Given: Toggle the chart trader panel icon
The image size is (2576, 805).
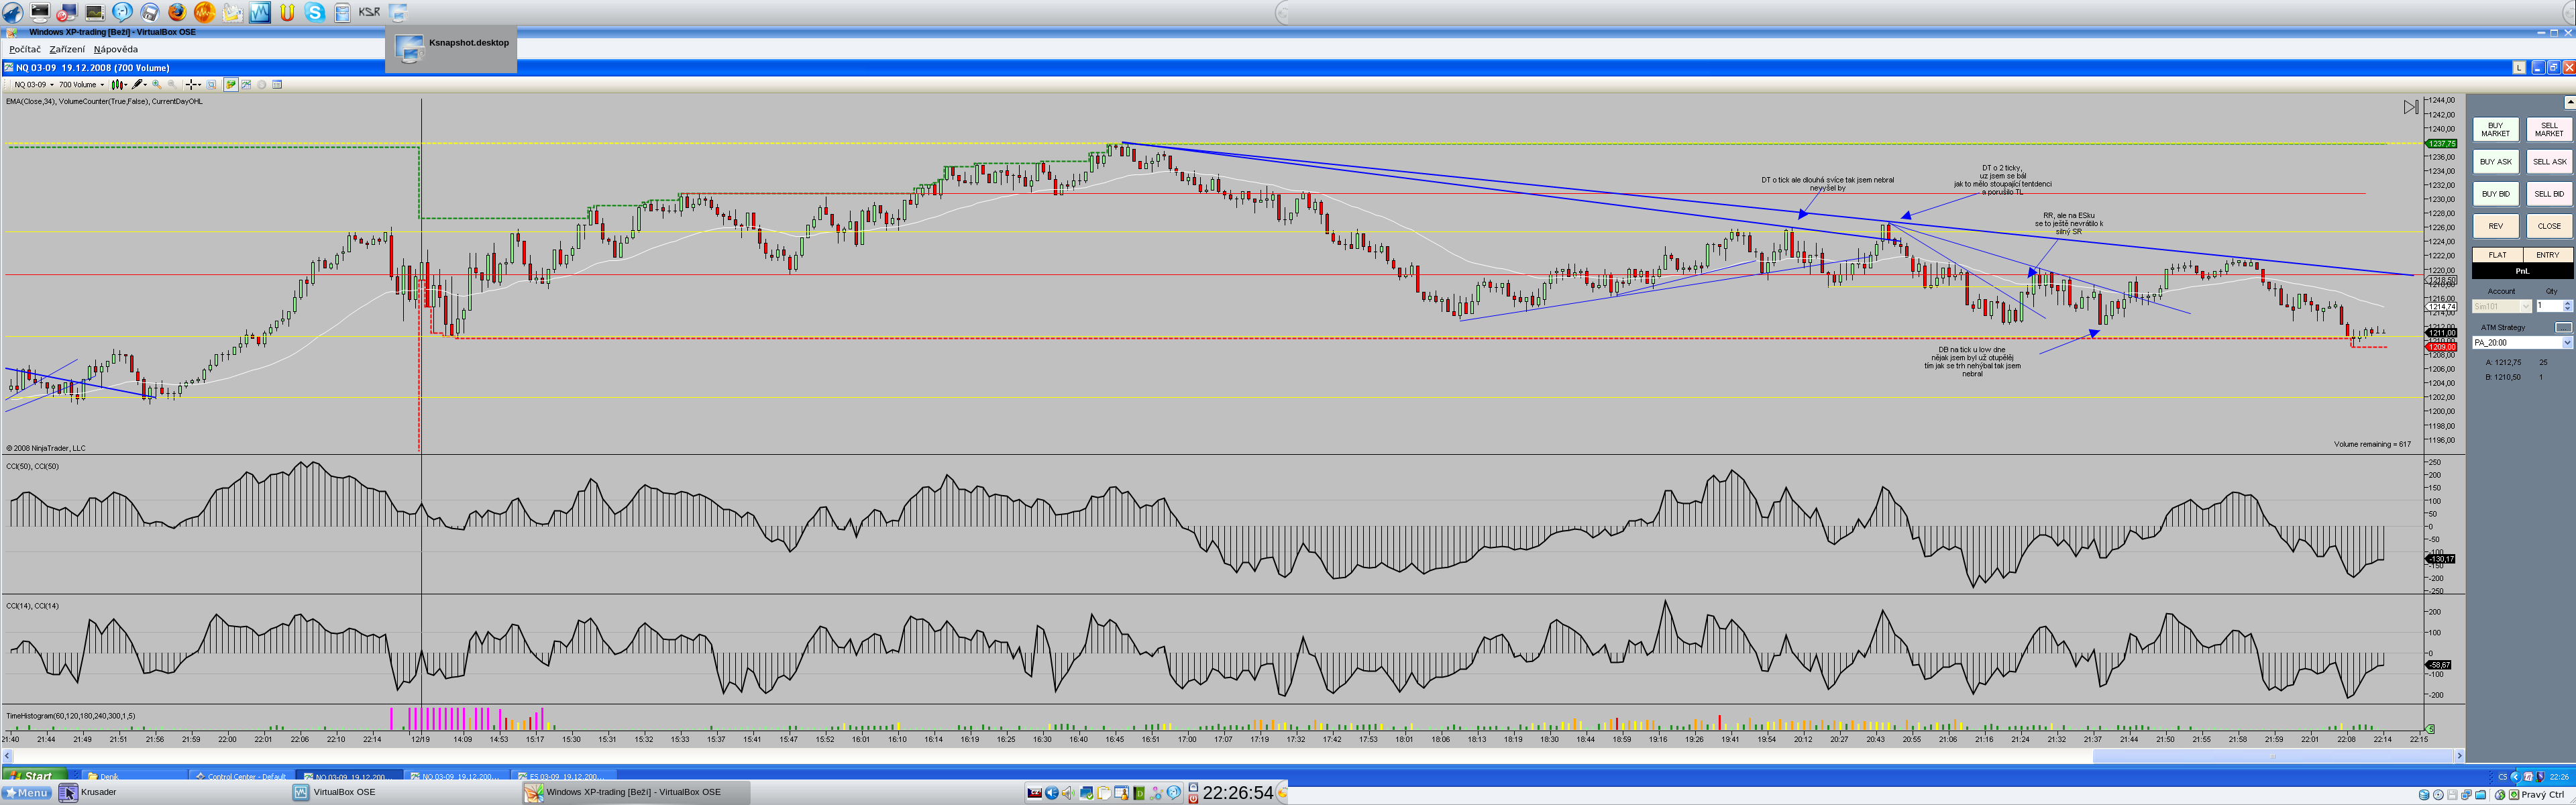Looking at the screenshot, I should click(x=231, y=84).
